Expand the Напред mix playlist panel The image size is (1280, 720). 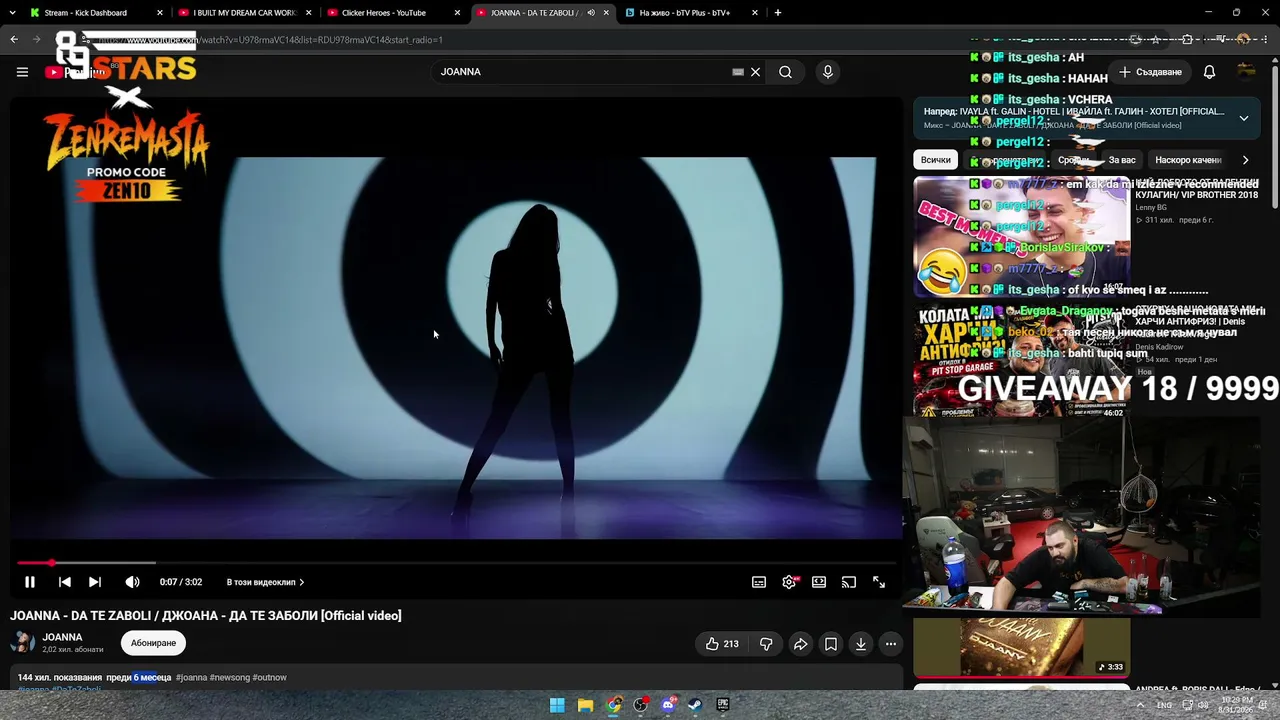1244,118
